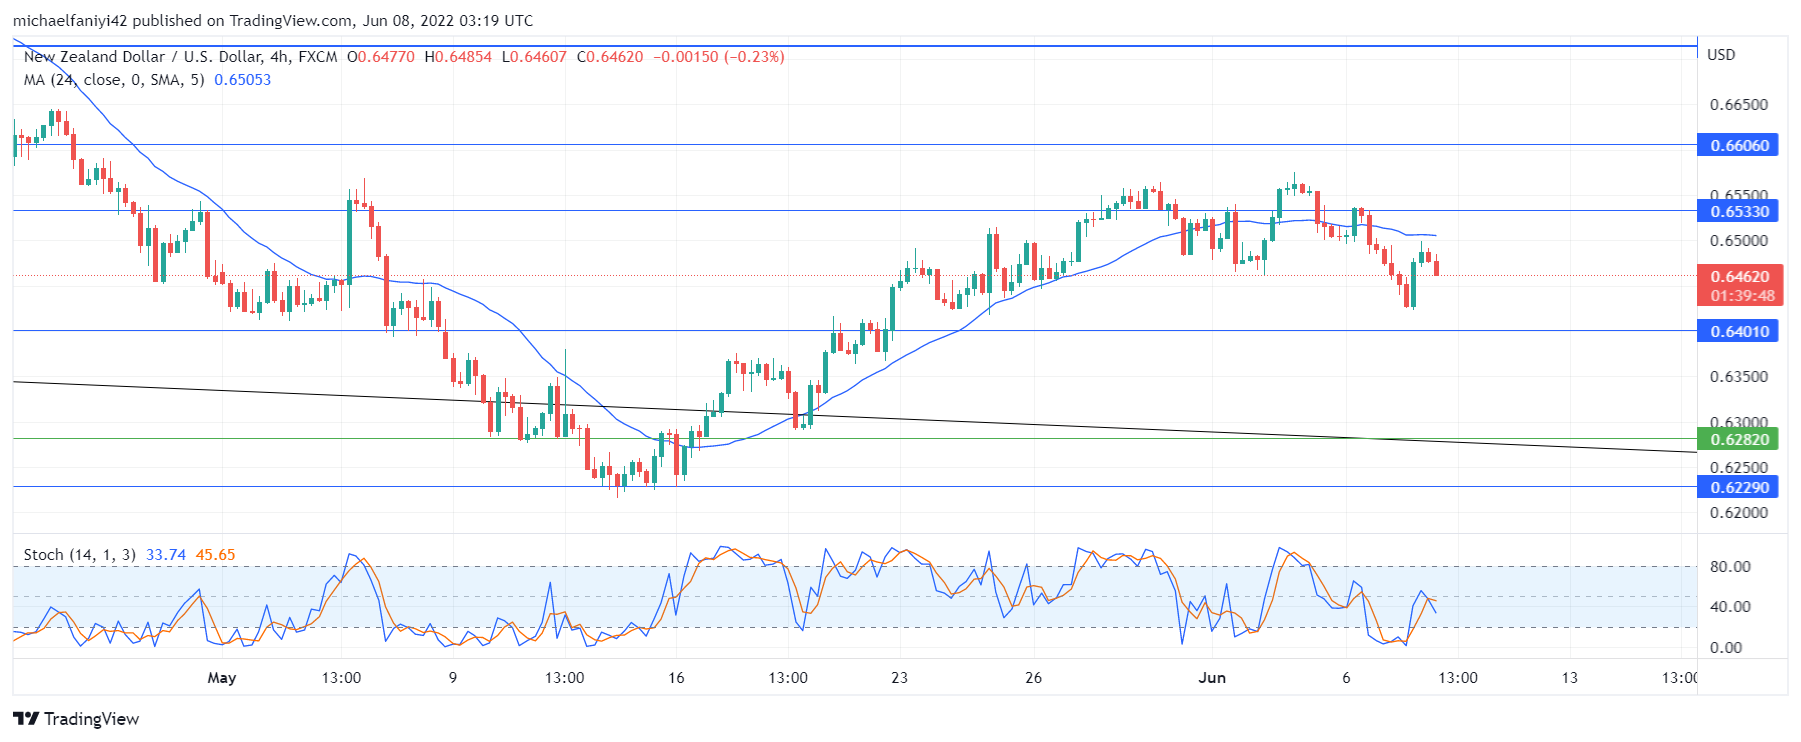Click the high price H0.64854 value
The height and width of the screenshot is (742, 1801).
458,57
